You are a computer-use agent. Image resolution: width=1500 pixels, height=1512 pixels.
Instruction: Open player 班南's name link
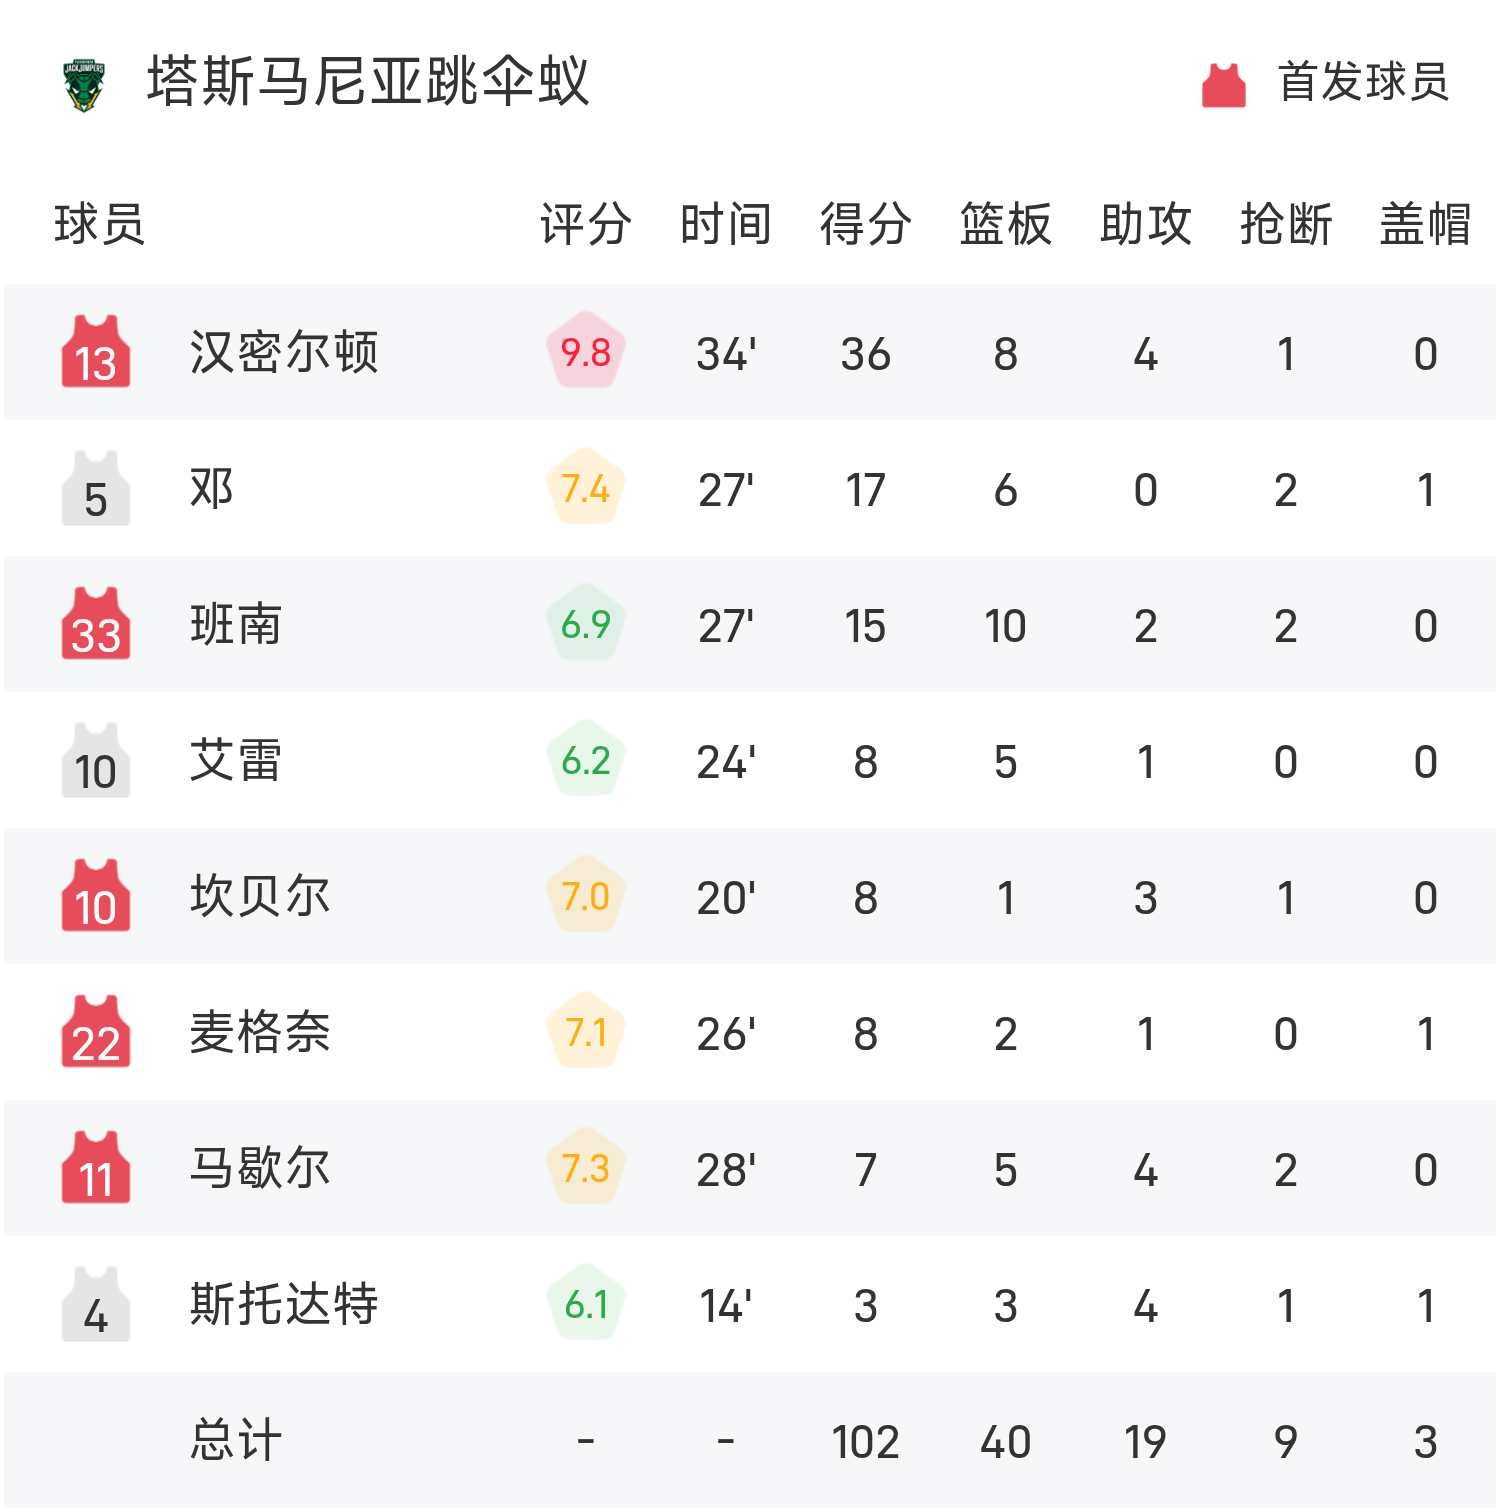coord(236,624)
